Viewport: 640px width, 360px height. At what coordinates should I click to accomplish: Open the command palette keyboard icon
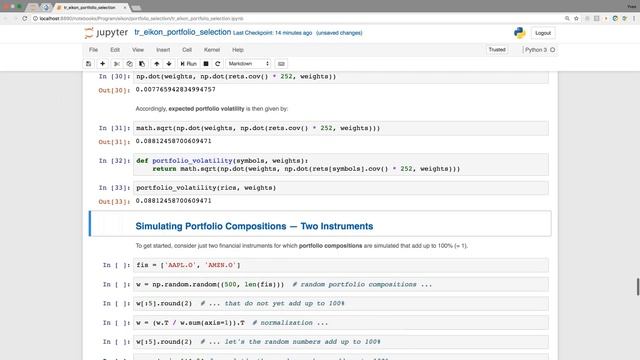pyautogui.click(x=281, y=64)
